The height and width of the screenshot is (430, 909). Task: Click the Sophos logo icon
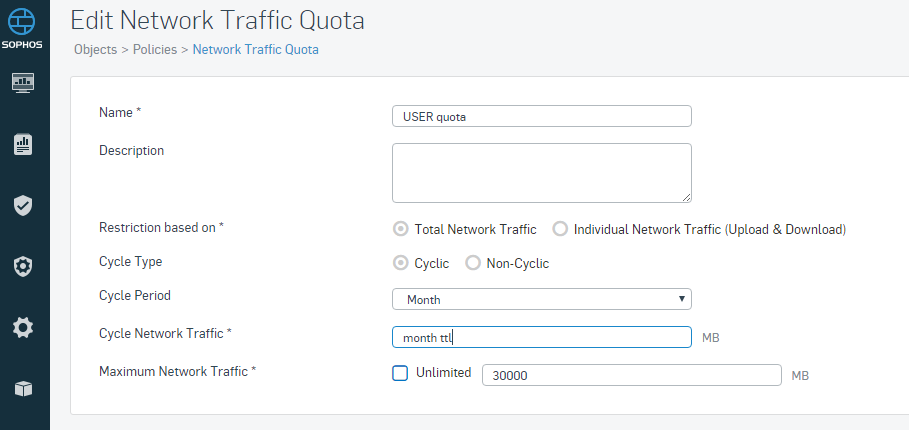coord(21,22)
